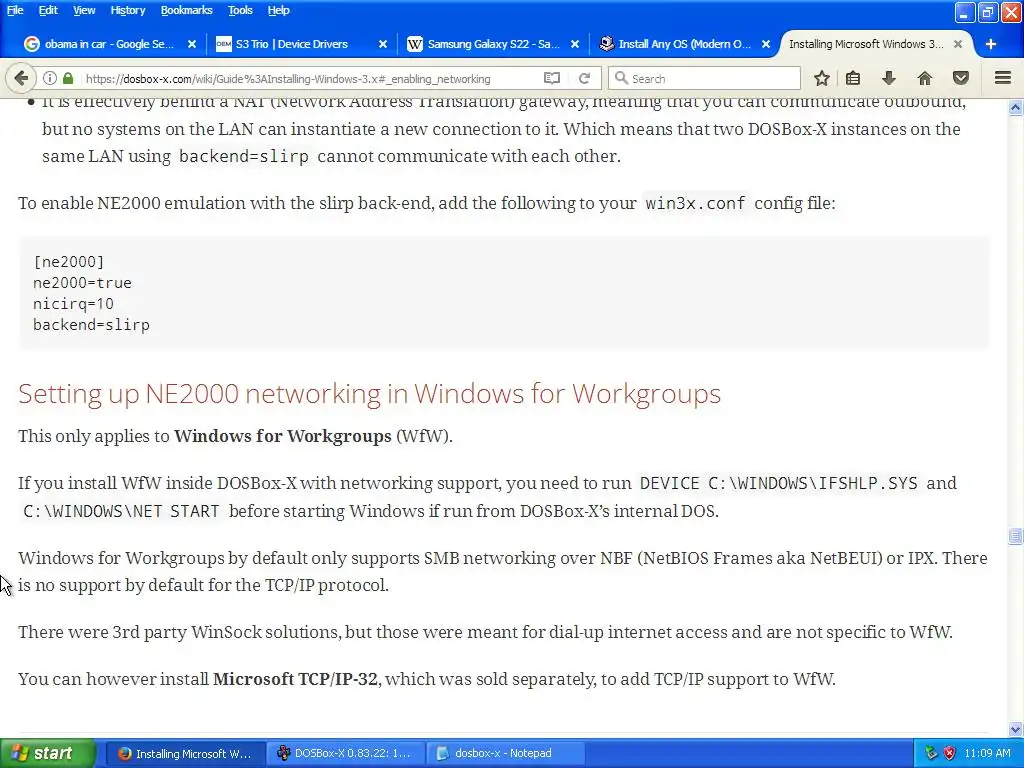Viewport: 1024px width, 768px height.
Task: Click the network tray icon beside the shield
Action: (931, 753)
